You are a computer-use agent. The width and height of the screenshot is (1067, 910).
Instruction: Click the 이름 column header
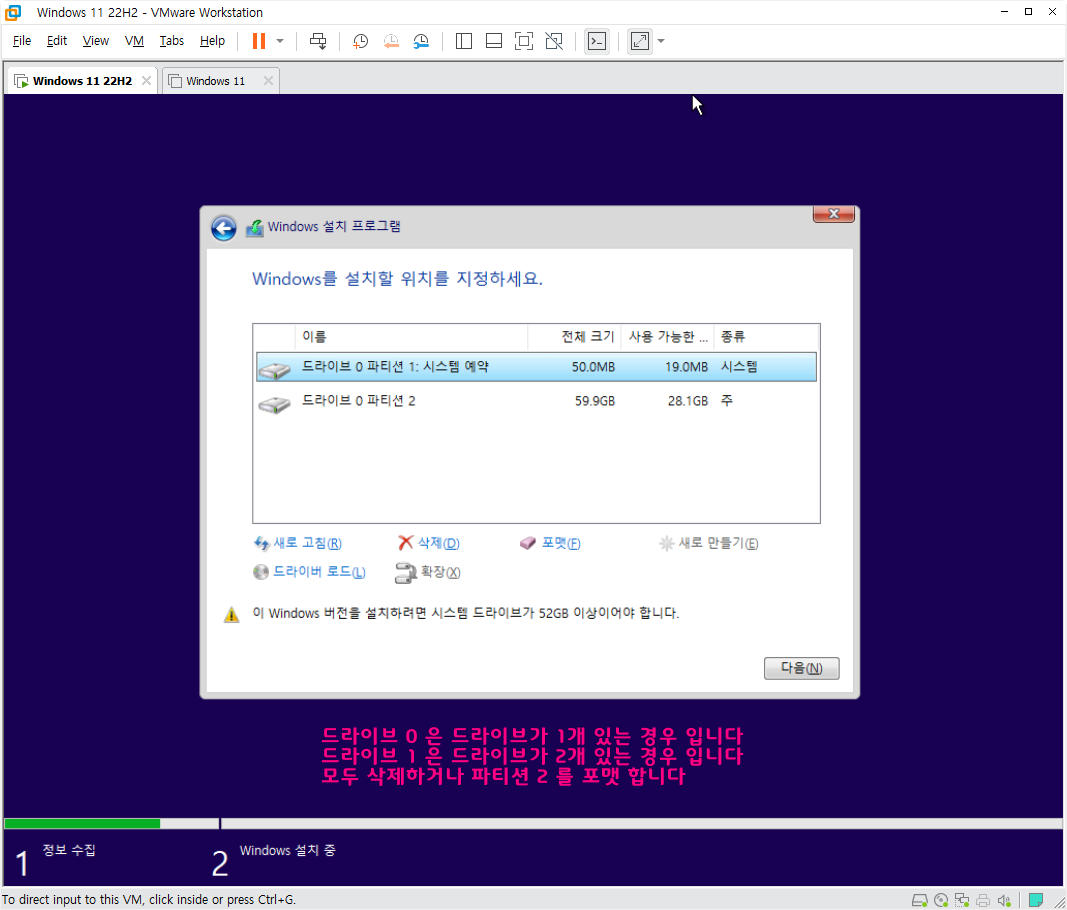(411, 336)
